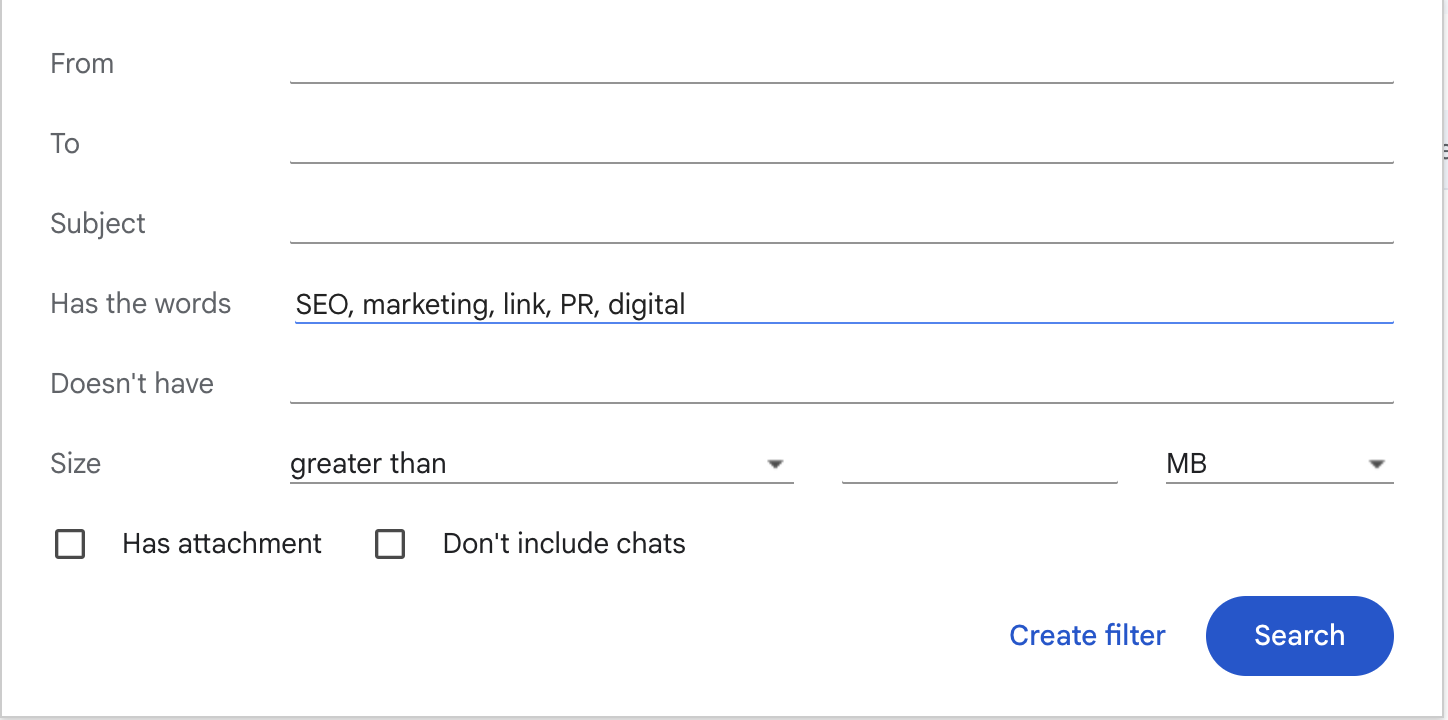1448x720 pixels.
Task: Tick the Don't include chats checkbox
Action: pos(390,544)
